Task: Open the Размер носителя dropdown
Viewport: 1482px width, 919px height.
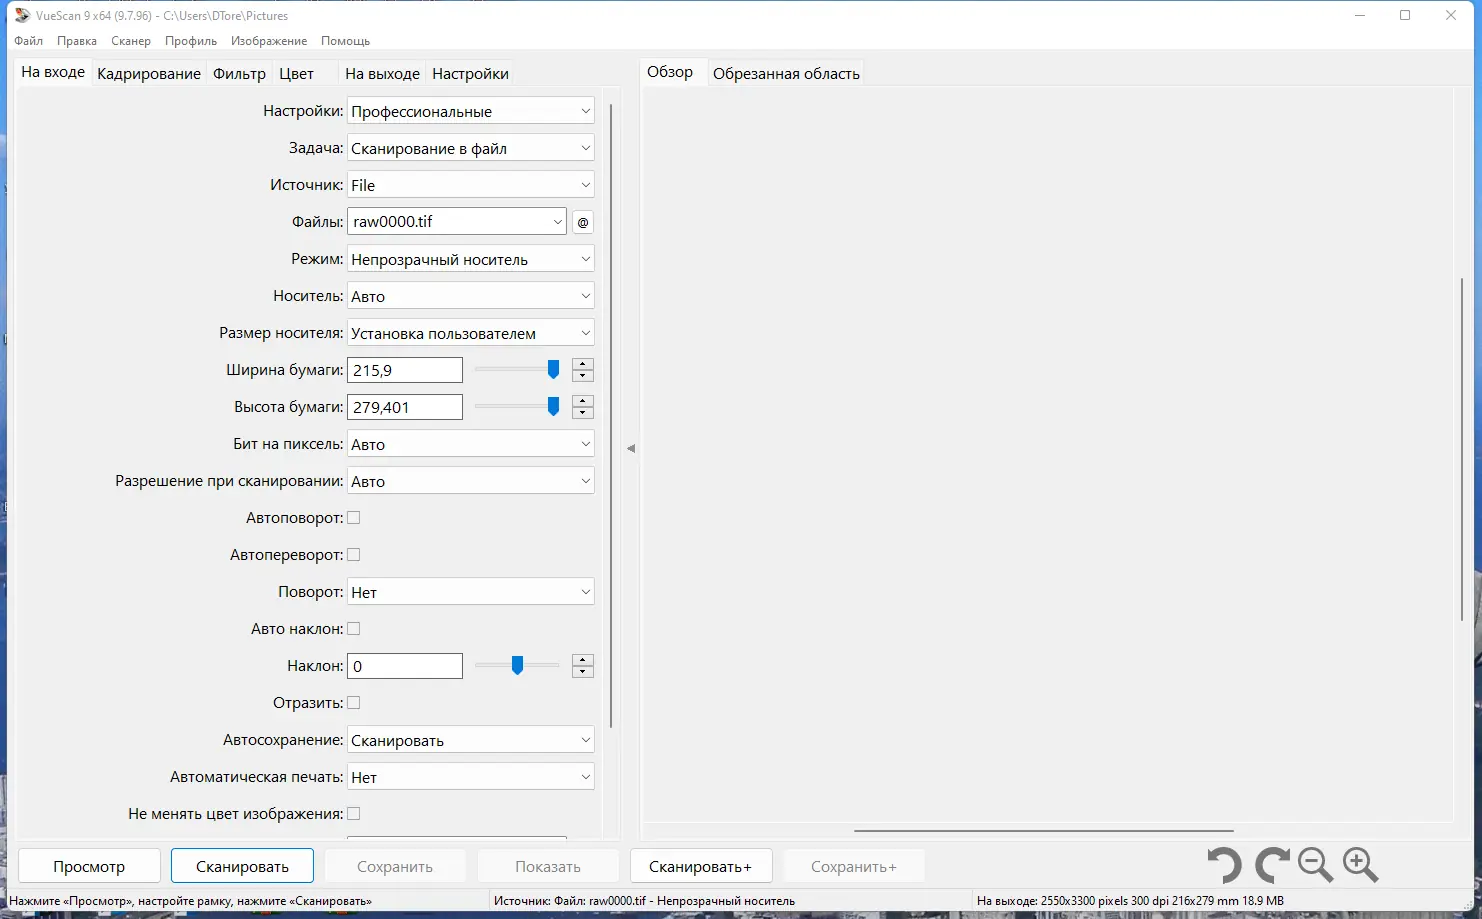Action: coord(470,333)
